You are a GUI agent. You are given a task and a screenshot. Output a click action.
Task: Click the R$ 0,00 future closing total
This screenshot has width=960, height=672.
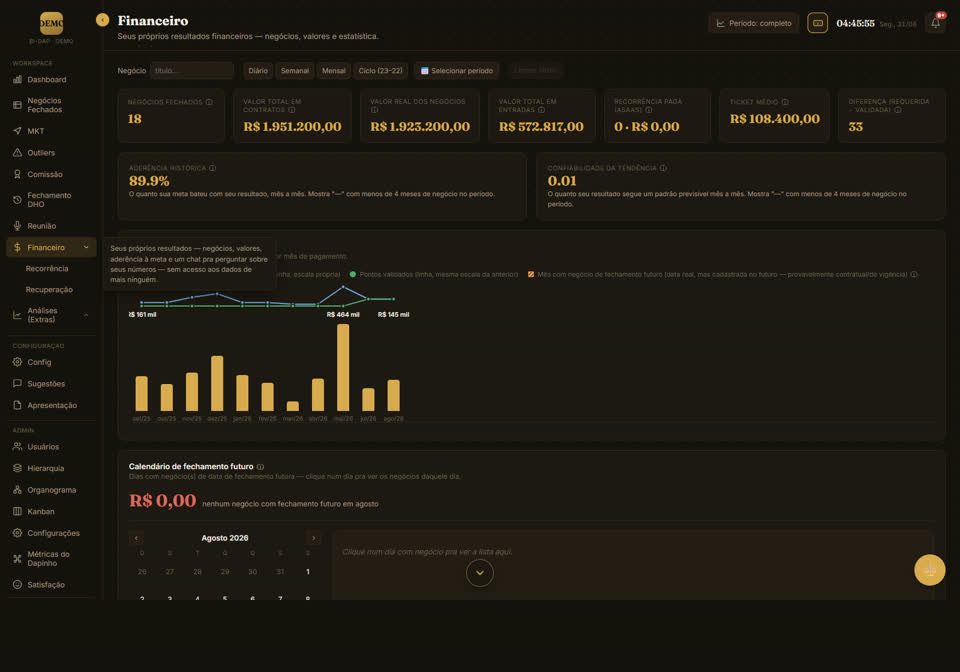coord(162,501)
